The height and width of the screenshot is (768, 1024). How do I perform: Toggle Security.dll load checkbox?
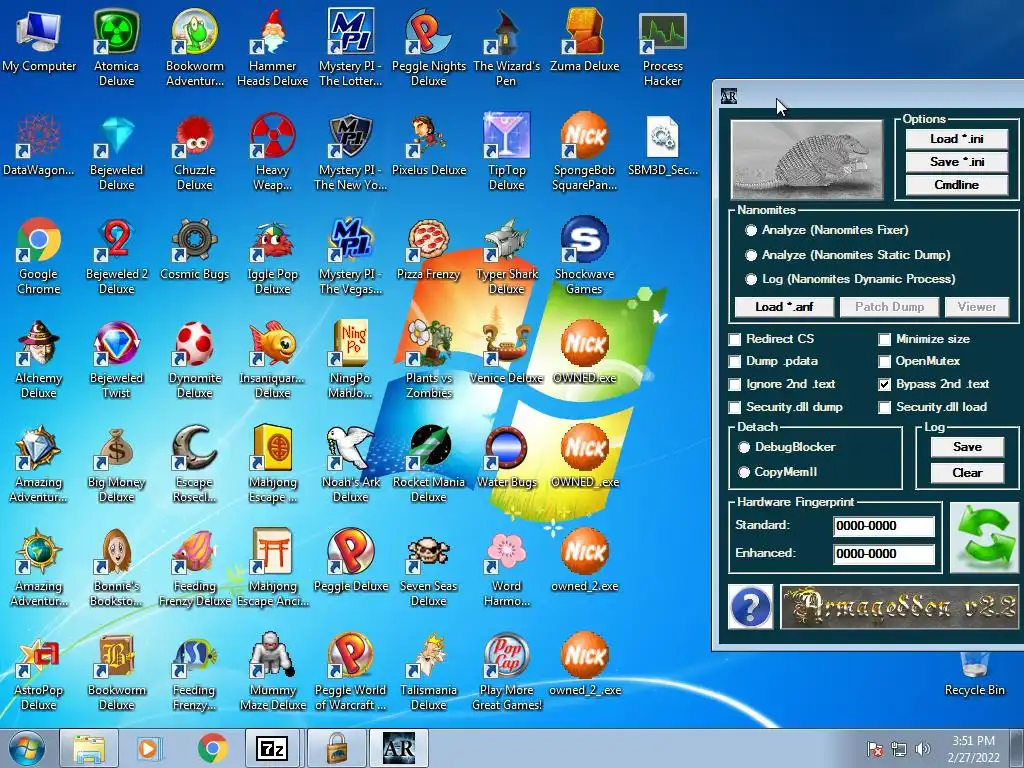click(885, 408)
